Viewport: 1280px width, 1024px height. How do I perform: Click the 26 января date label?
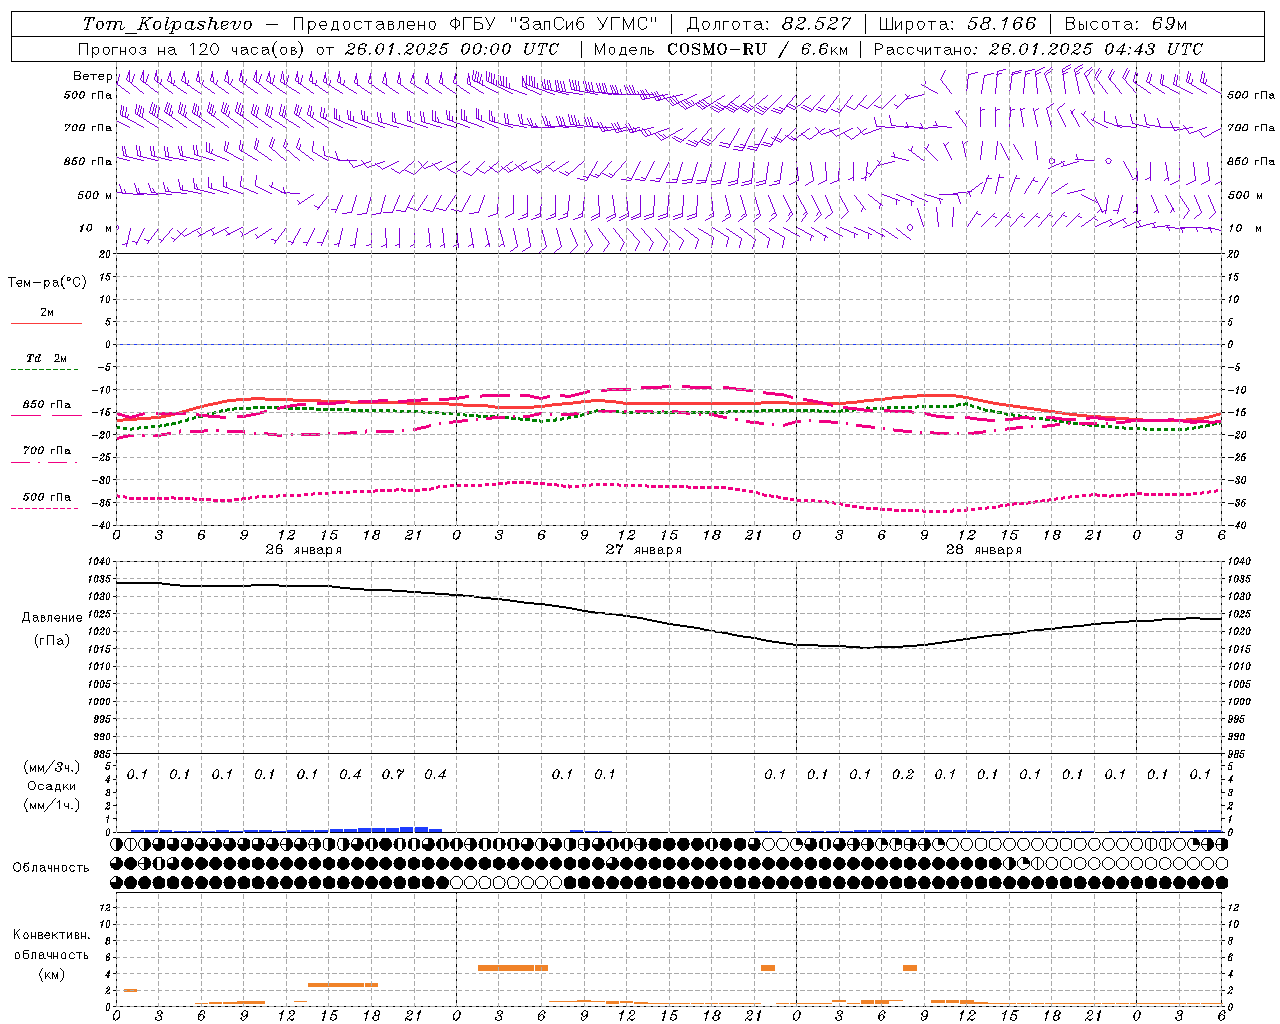pyautogui.click(x=303, y=550)
